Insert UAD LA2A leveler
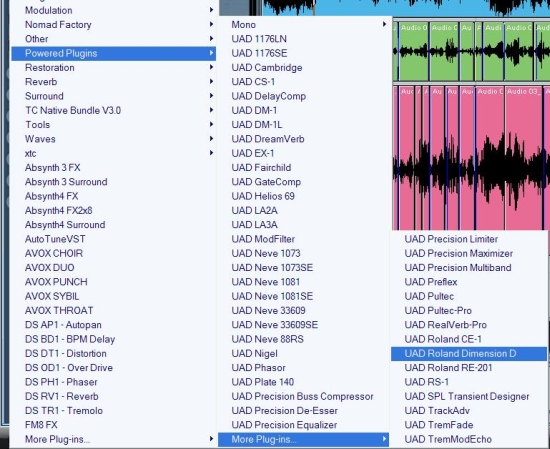The image size is (550, 449). [x=303, y=210]
